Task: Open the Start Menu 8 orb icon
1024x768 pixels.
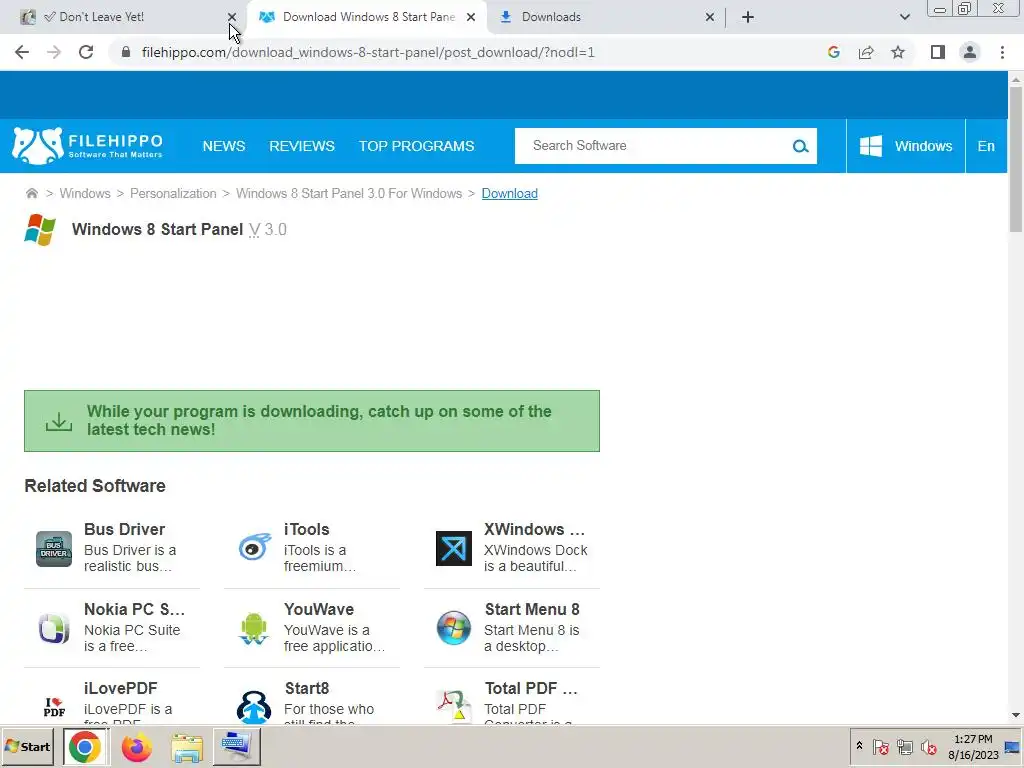Action: coord(454,628)
